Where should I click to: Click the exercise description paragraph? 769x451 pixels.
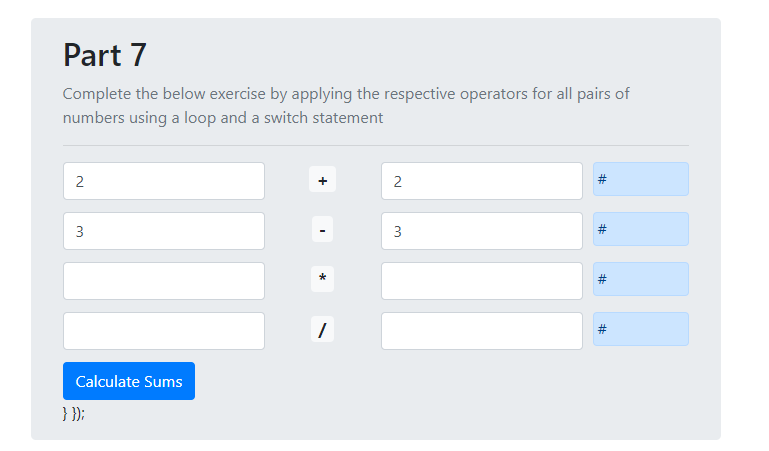345,106
